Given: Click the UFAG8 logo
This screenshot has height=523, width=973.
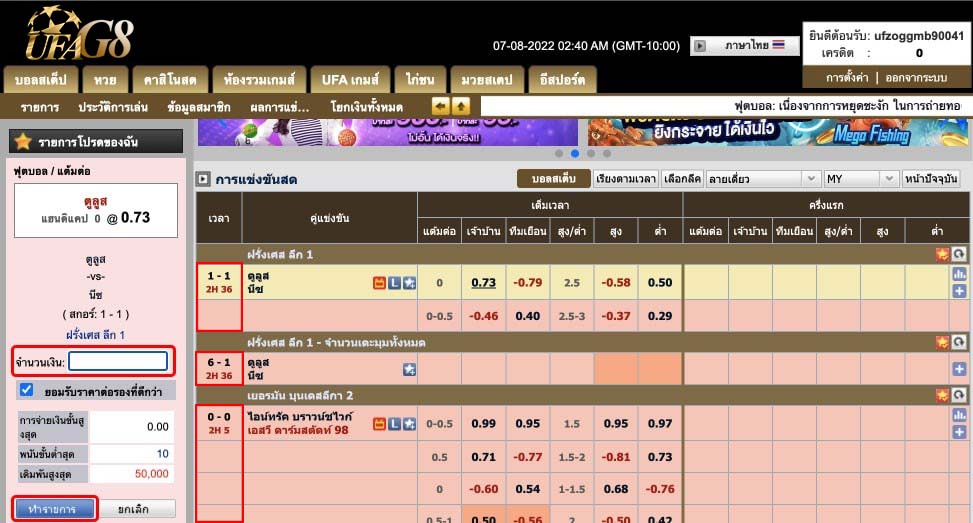Looking at the screenshot, I should click(79, 33).
